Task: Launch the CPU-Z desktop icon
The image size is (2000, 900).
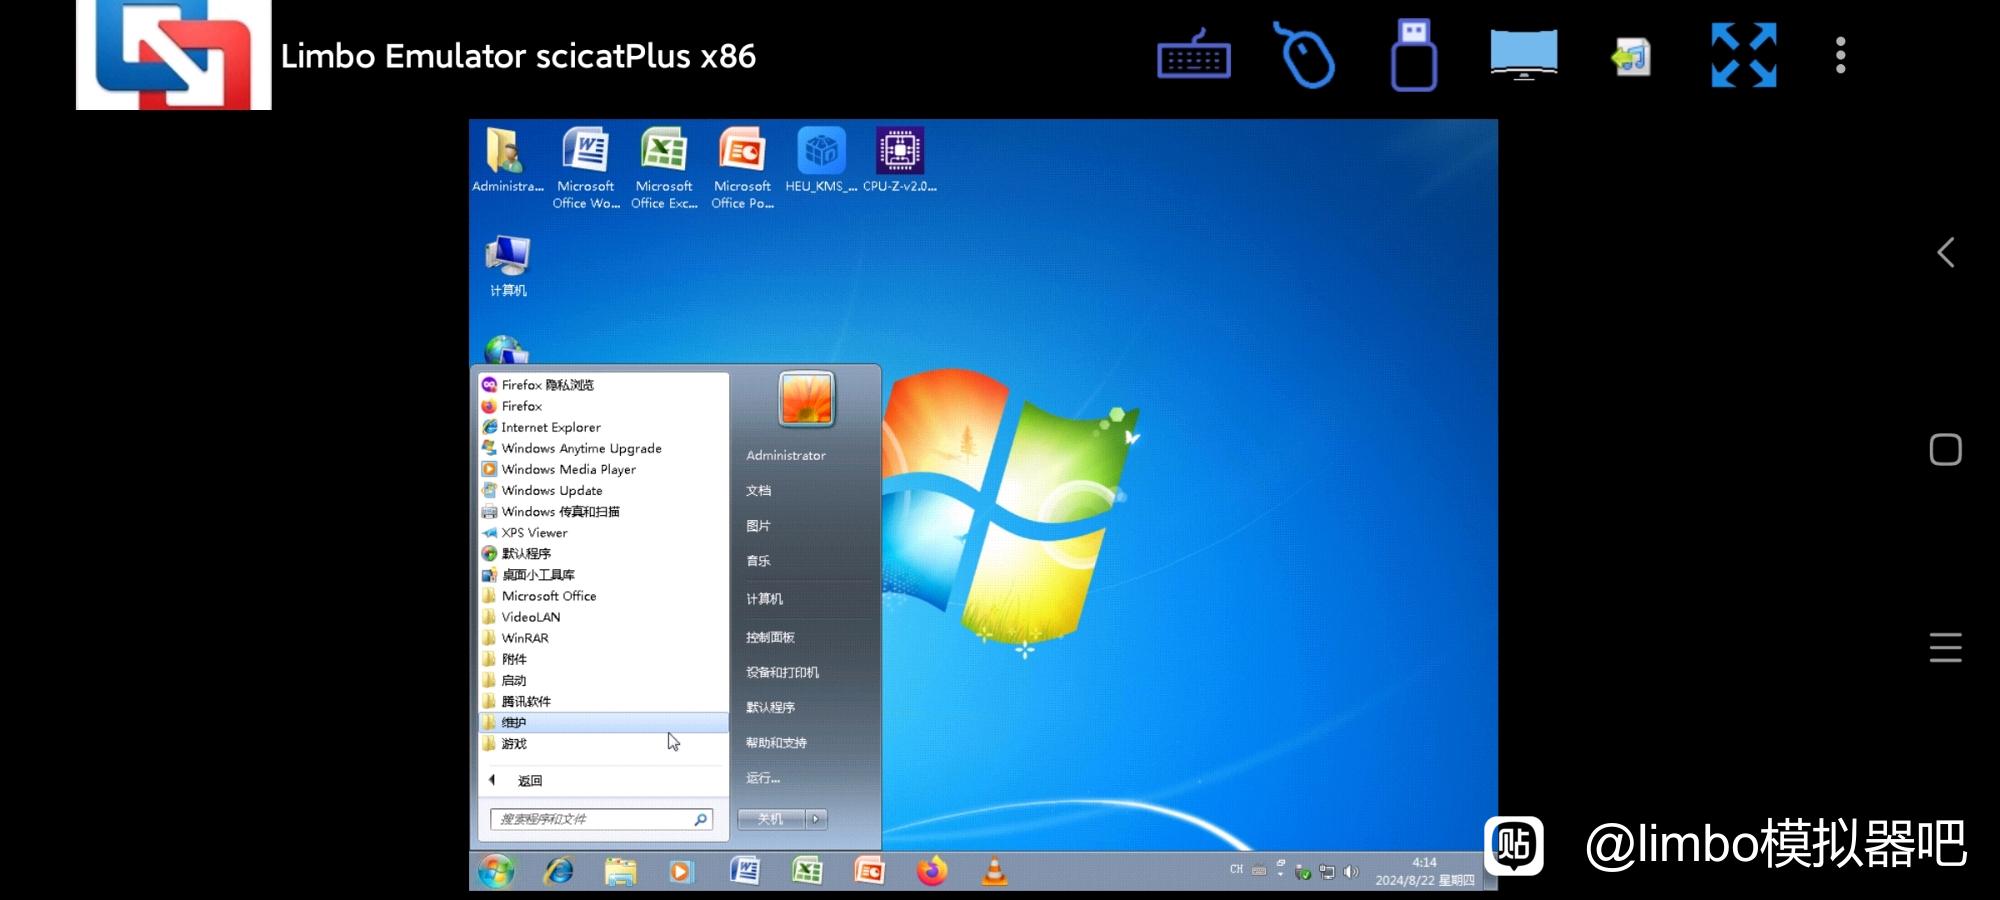Action: point(900,160)
